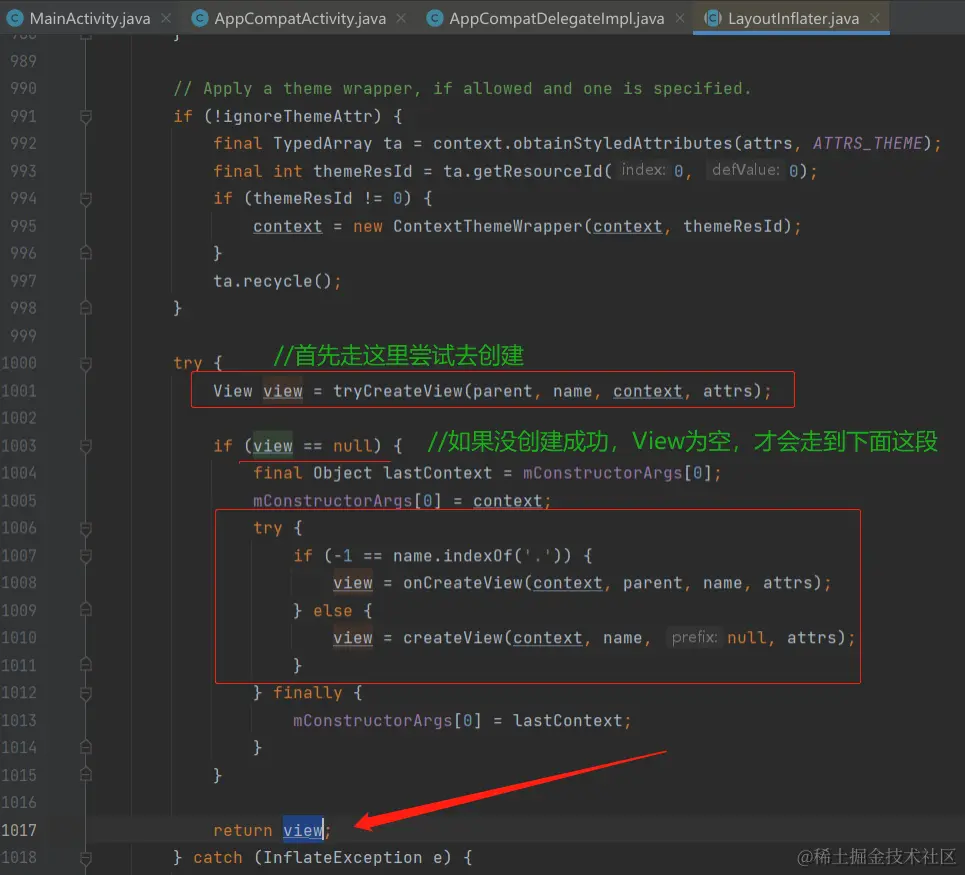Activate the LayoutInflater.java tab
This screenshot has width=965, height=875.
793,18
